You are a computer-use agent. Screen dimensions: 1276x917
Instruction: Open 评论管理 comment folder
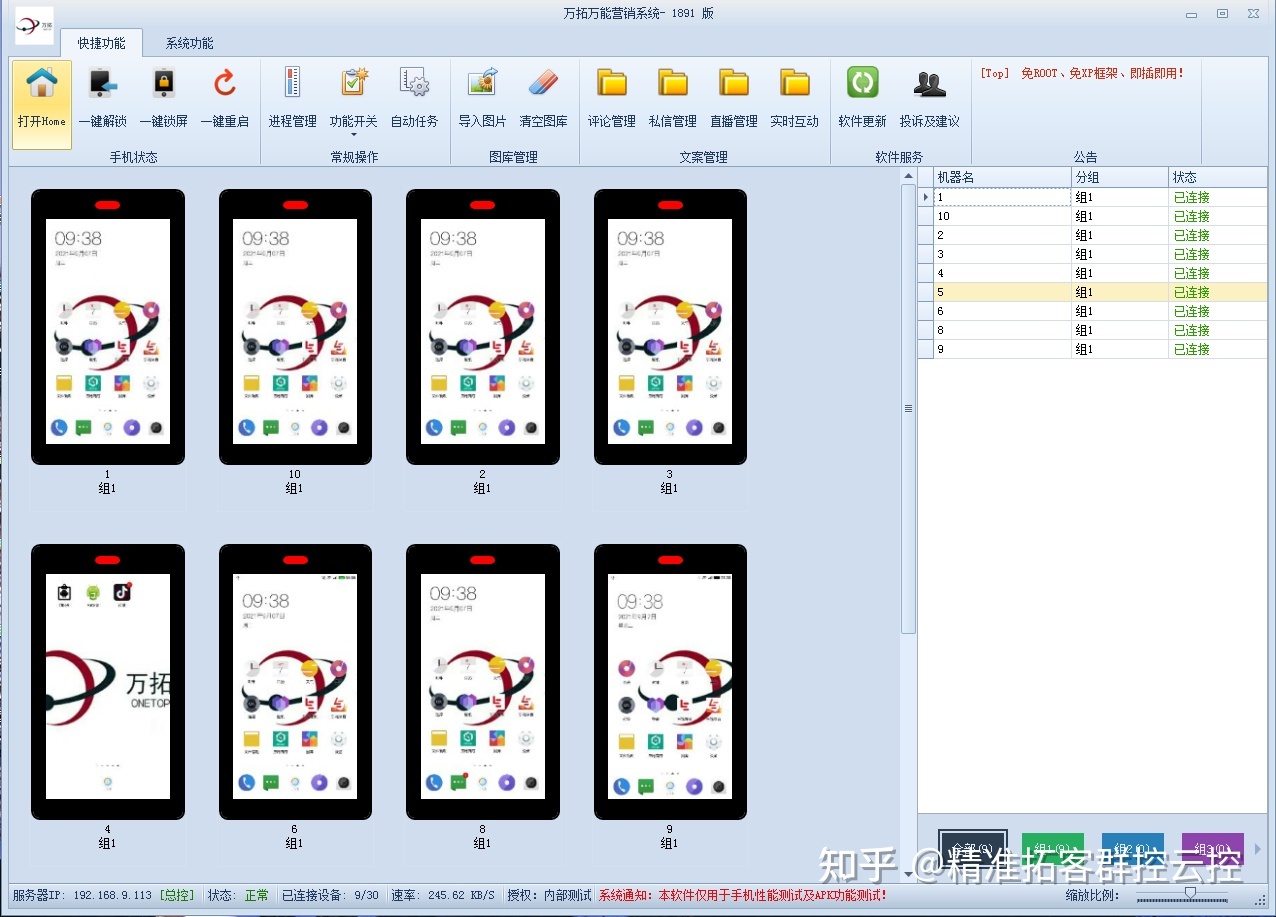pos(611,84)
